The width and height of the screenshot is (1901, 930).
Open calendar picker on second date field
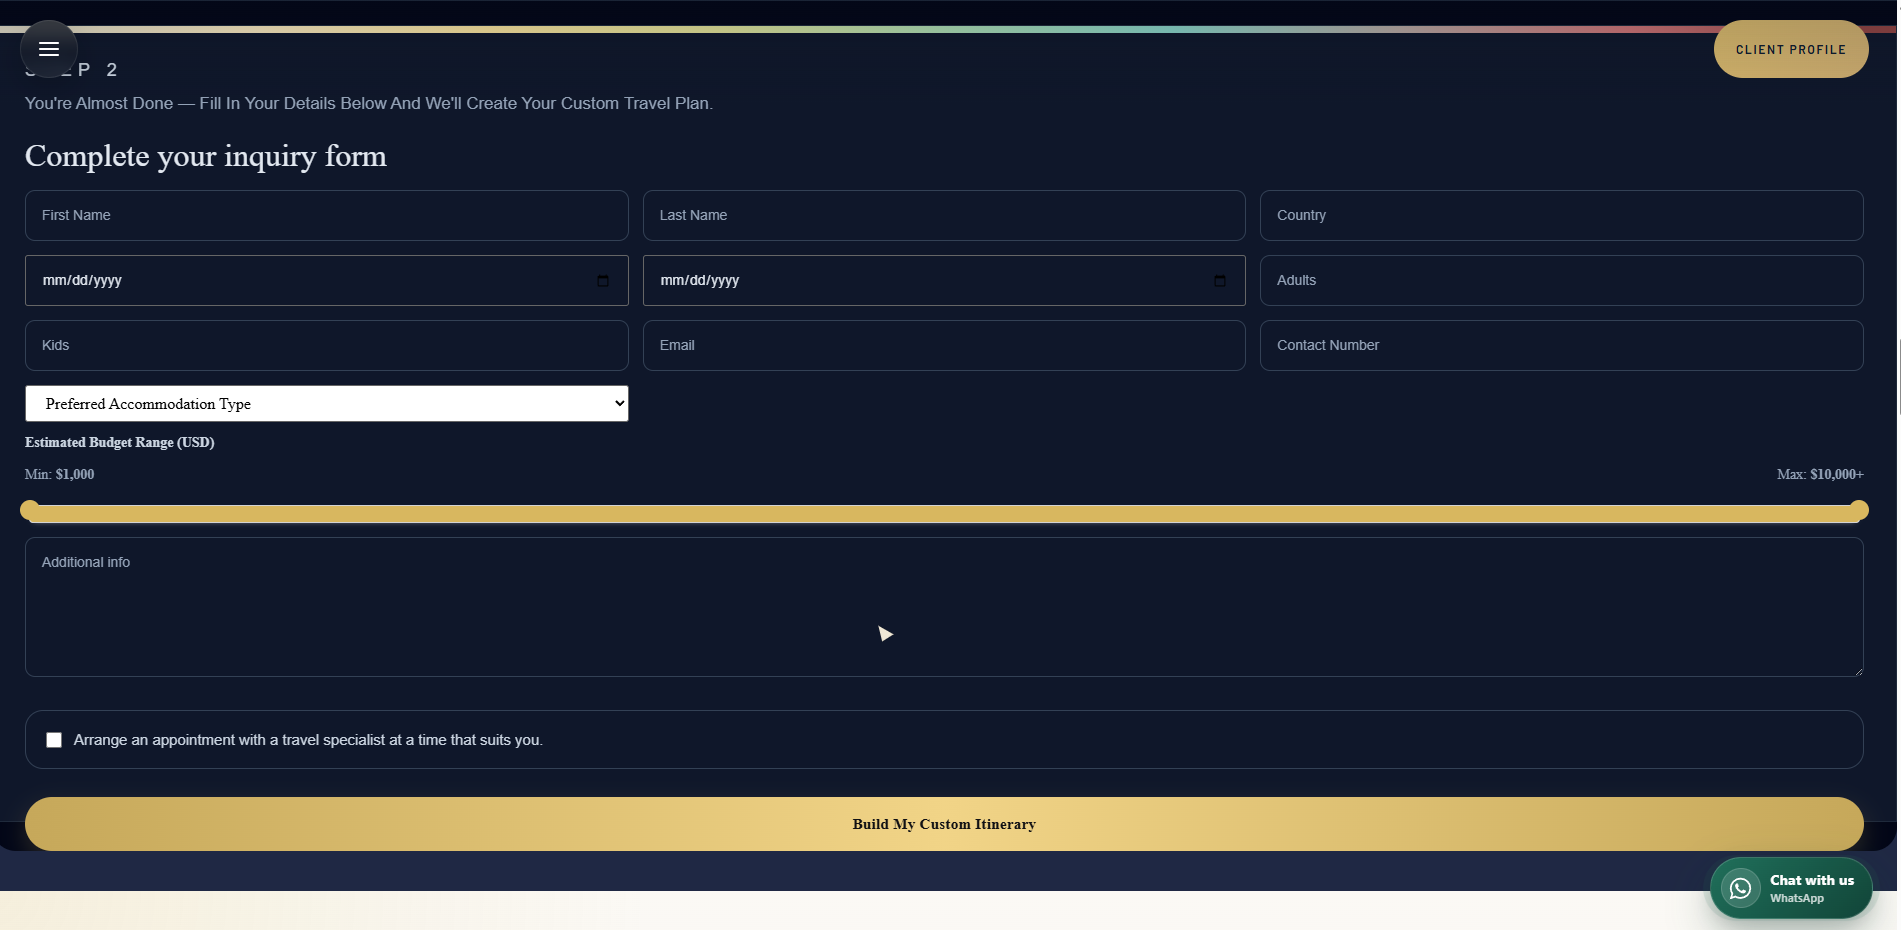pyautogui.click(x=1219, y=281)
